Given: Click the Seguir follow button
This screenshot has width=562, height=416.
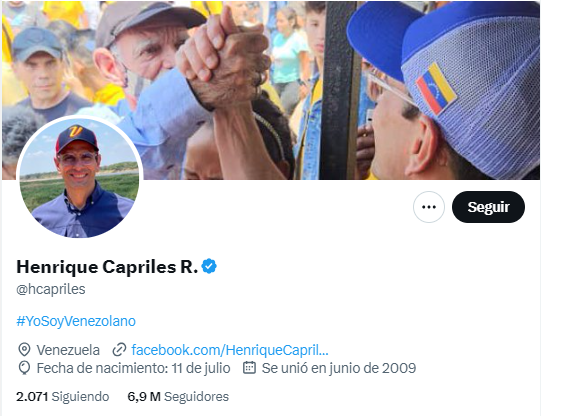Looking at the screenshot, I should (x=488, y=207).
